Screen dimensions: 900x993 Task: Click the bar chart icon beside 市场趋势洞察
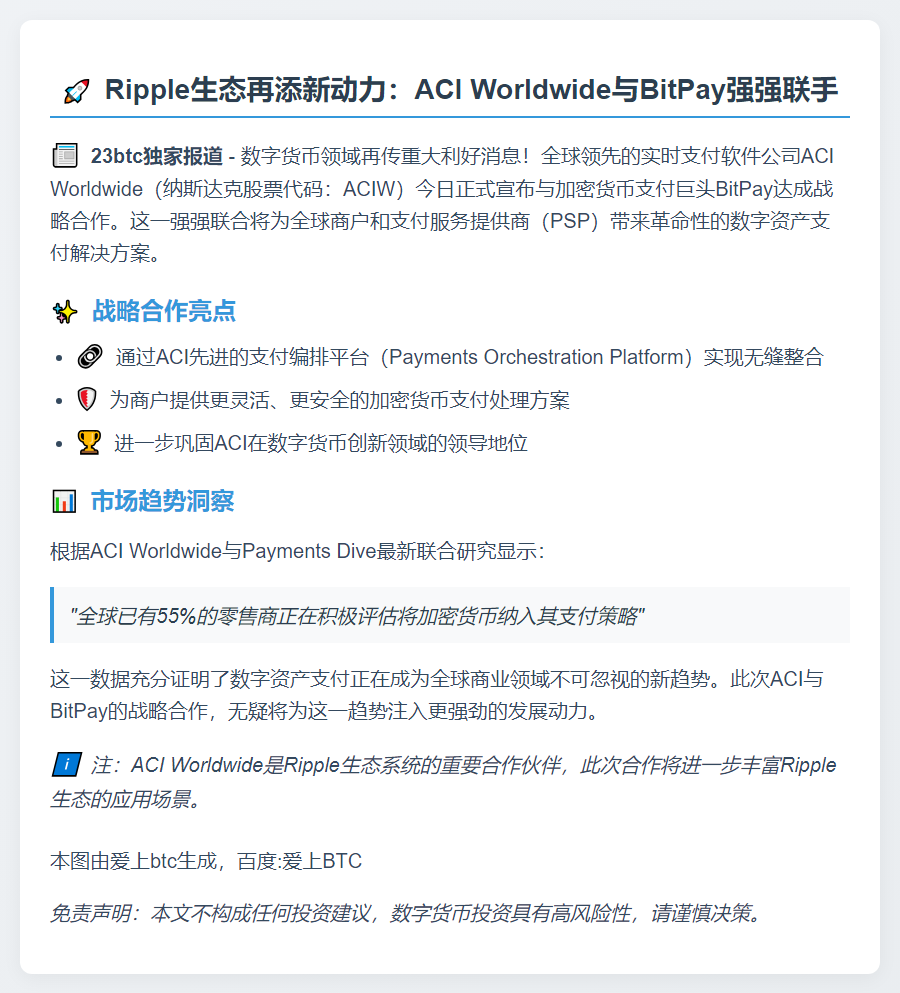[x=64, y=502]
